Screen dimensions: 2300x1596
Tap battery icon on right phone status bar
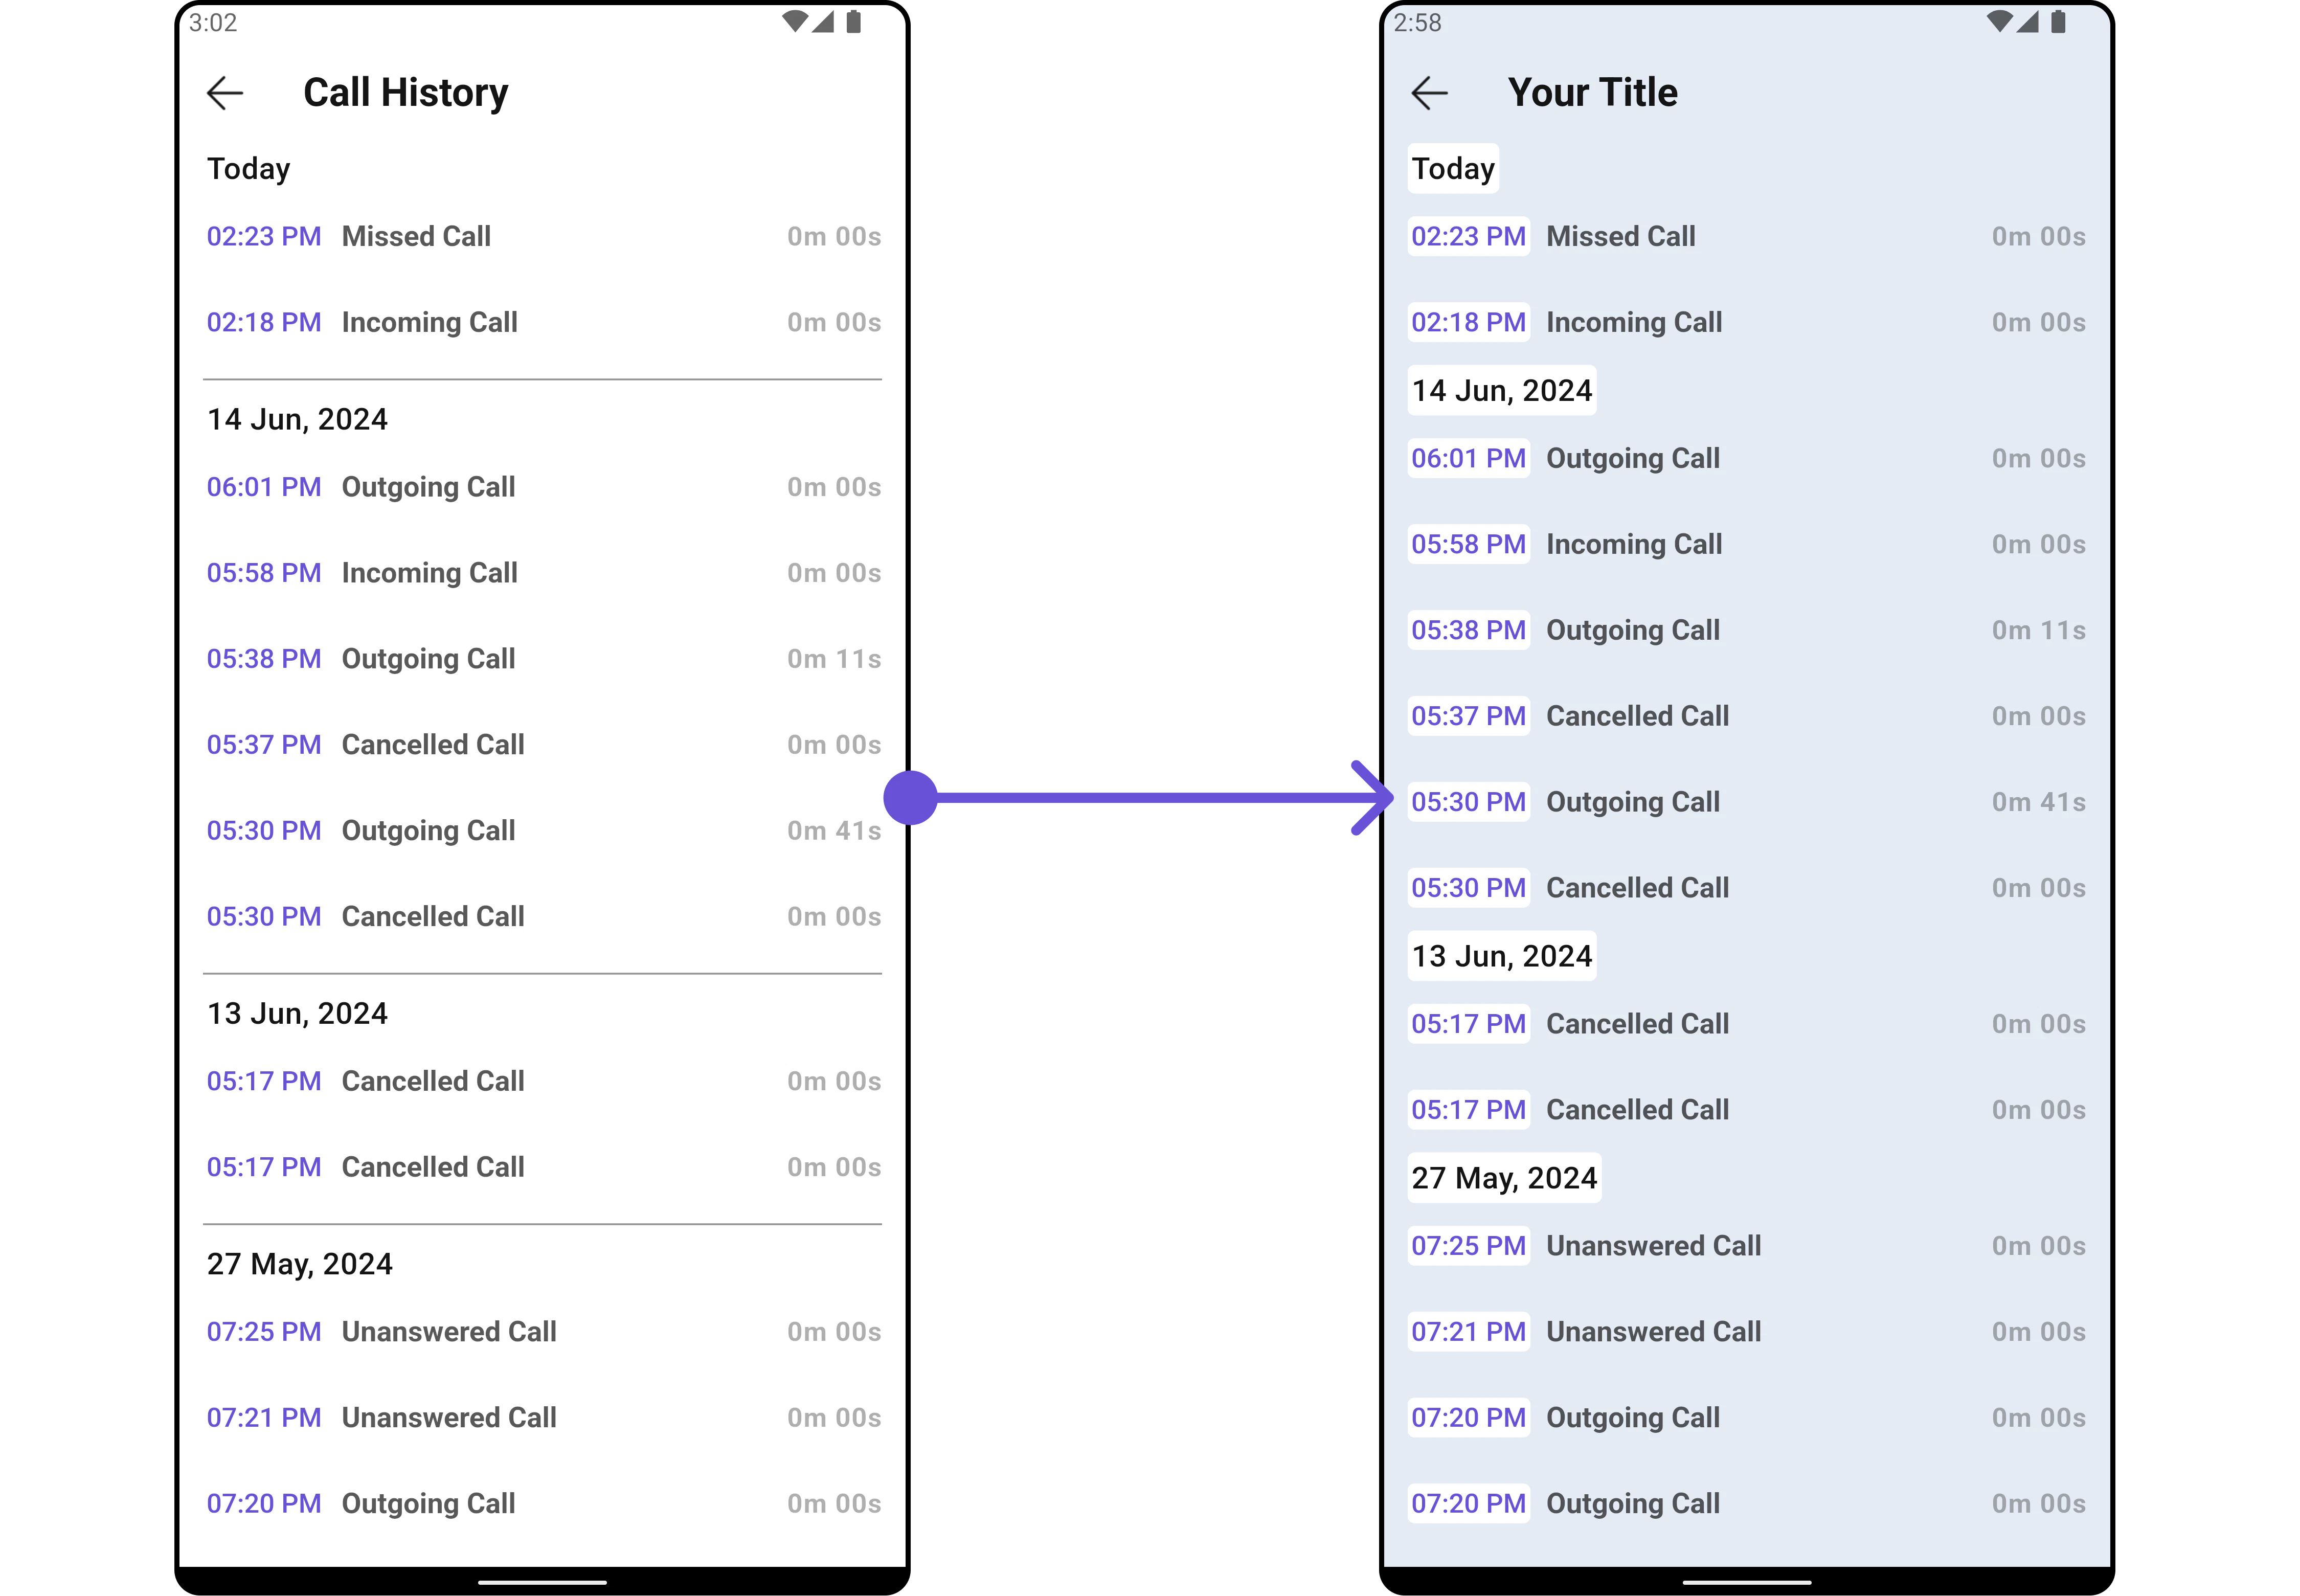point(2058,21)
